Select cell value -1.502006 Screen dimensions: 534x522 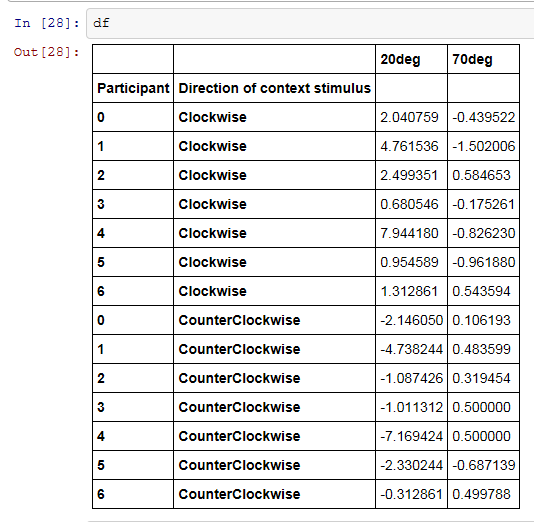click(484, 146)
